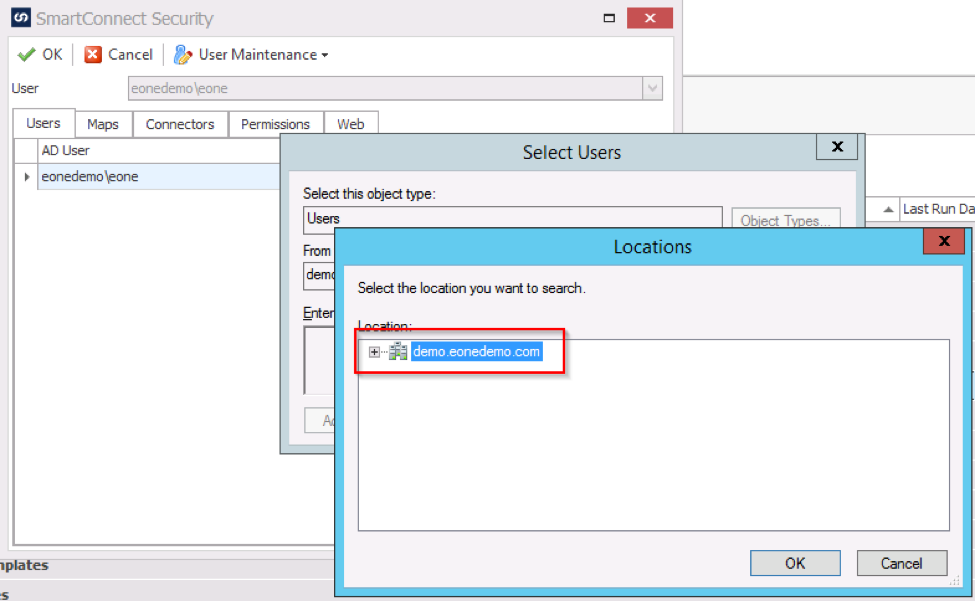
Task: Click Cancel in the Locations dialog
Action: click(x=902, y=563)
